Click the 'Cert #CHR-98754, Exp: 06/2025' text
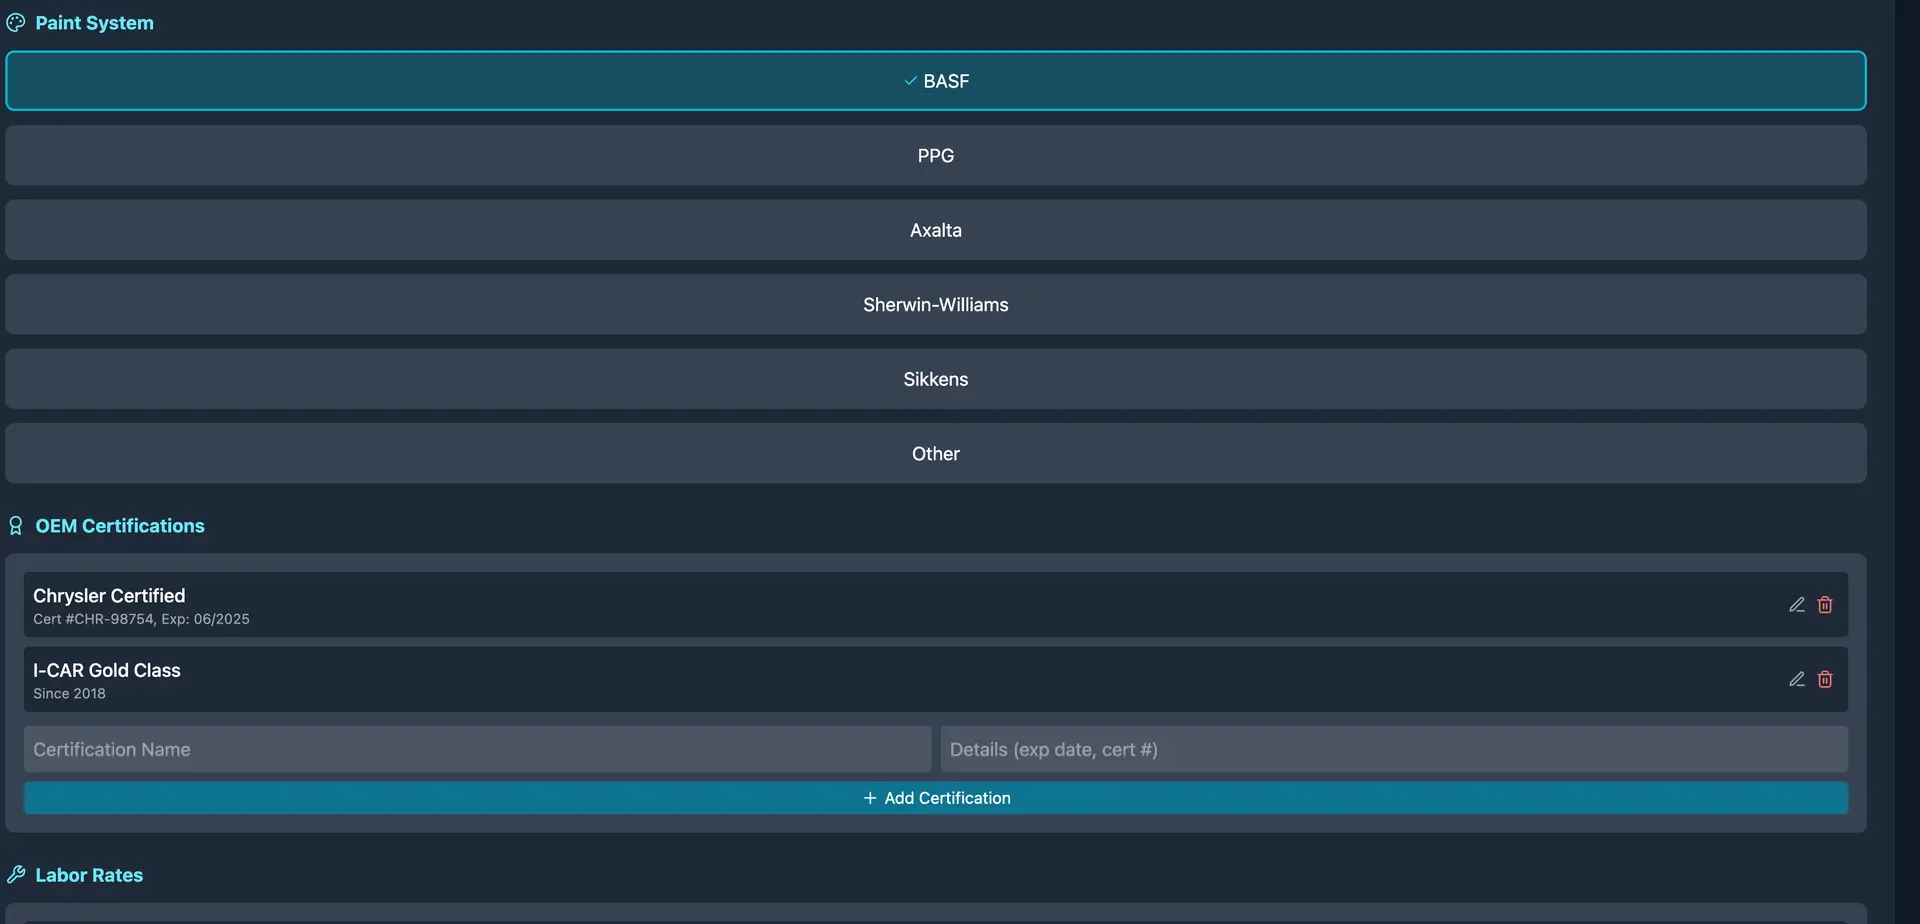Viewport: 1920px width, 924px height. 141,619
